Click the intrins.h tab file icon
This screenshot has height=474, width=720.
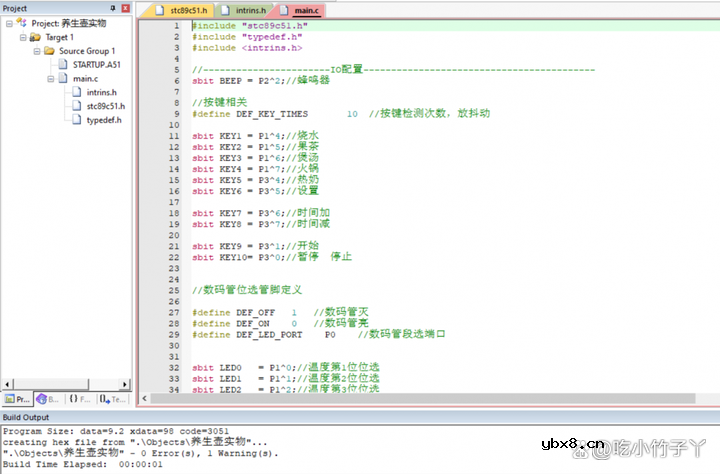[225, 10]
